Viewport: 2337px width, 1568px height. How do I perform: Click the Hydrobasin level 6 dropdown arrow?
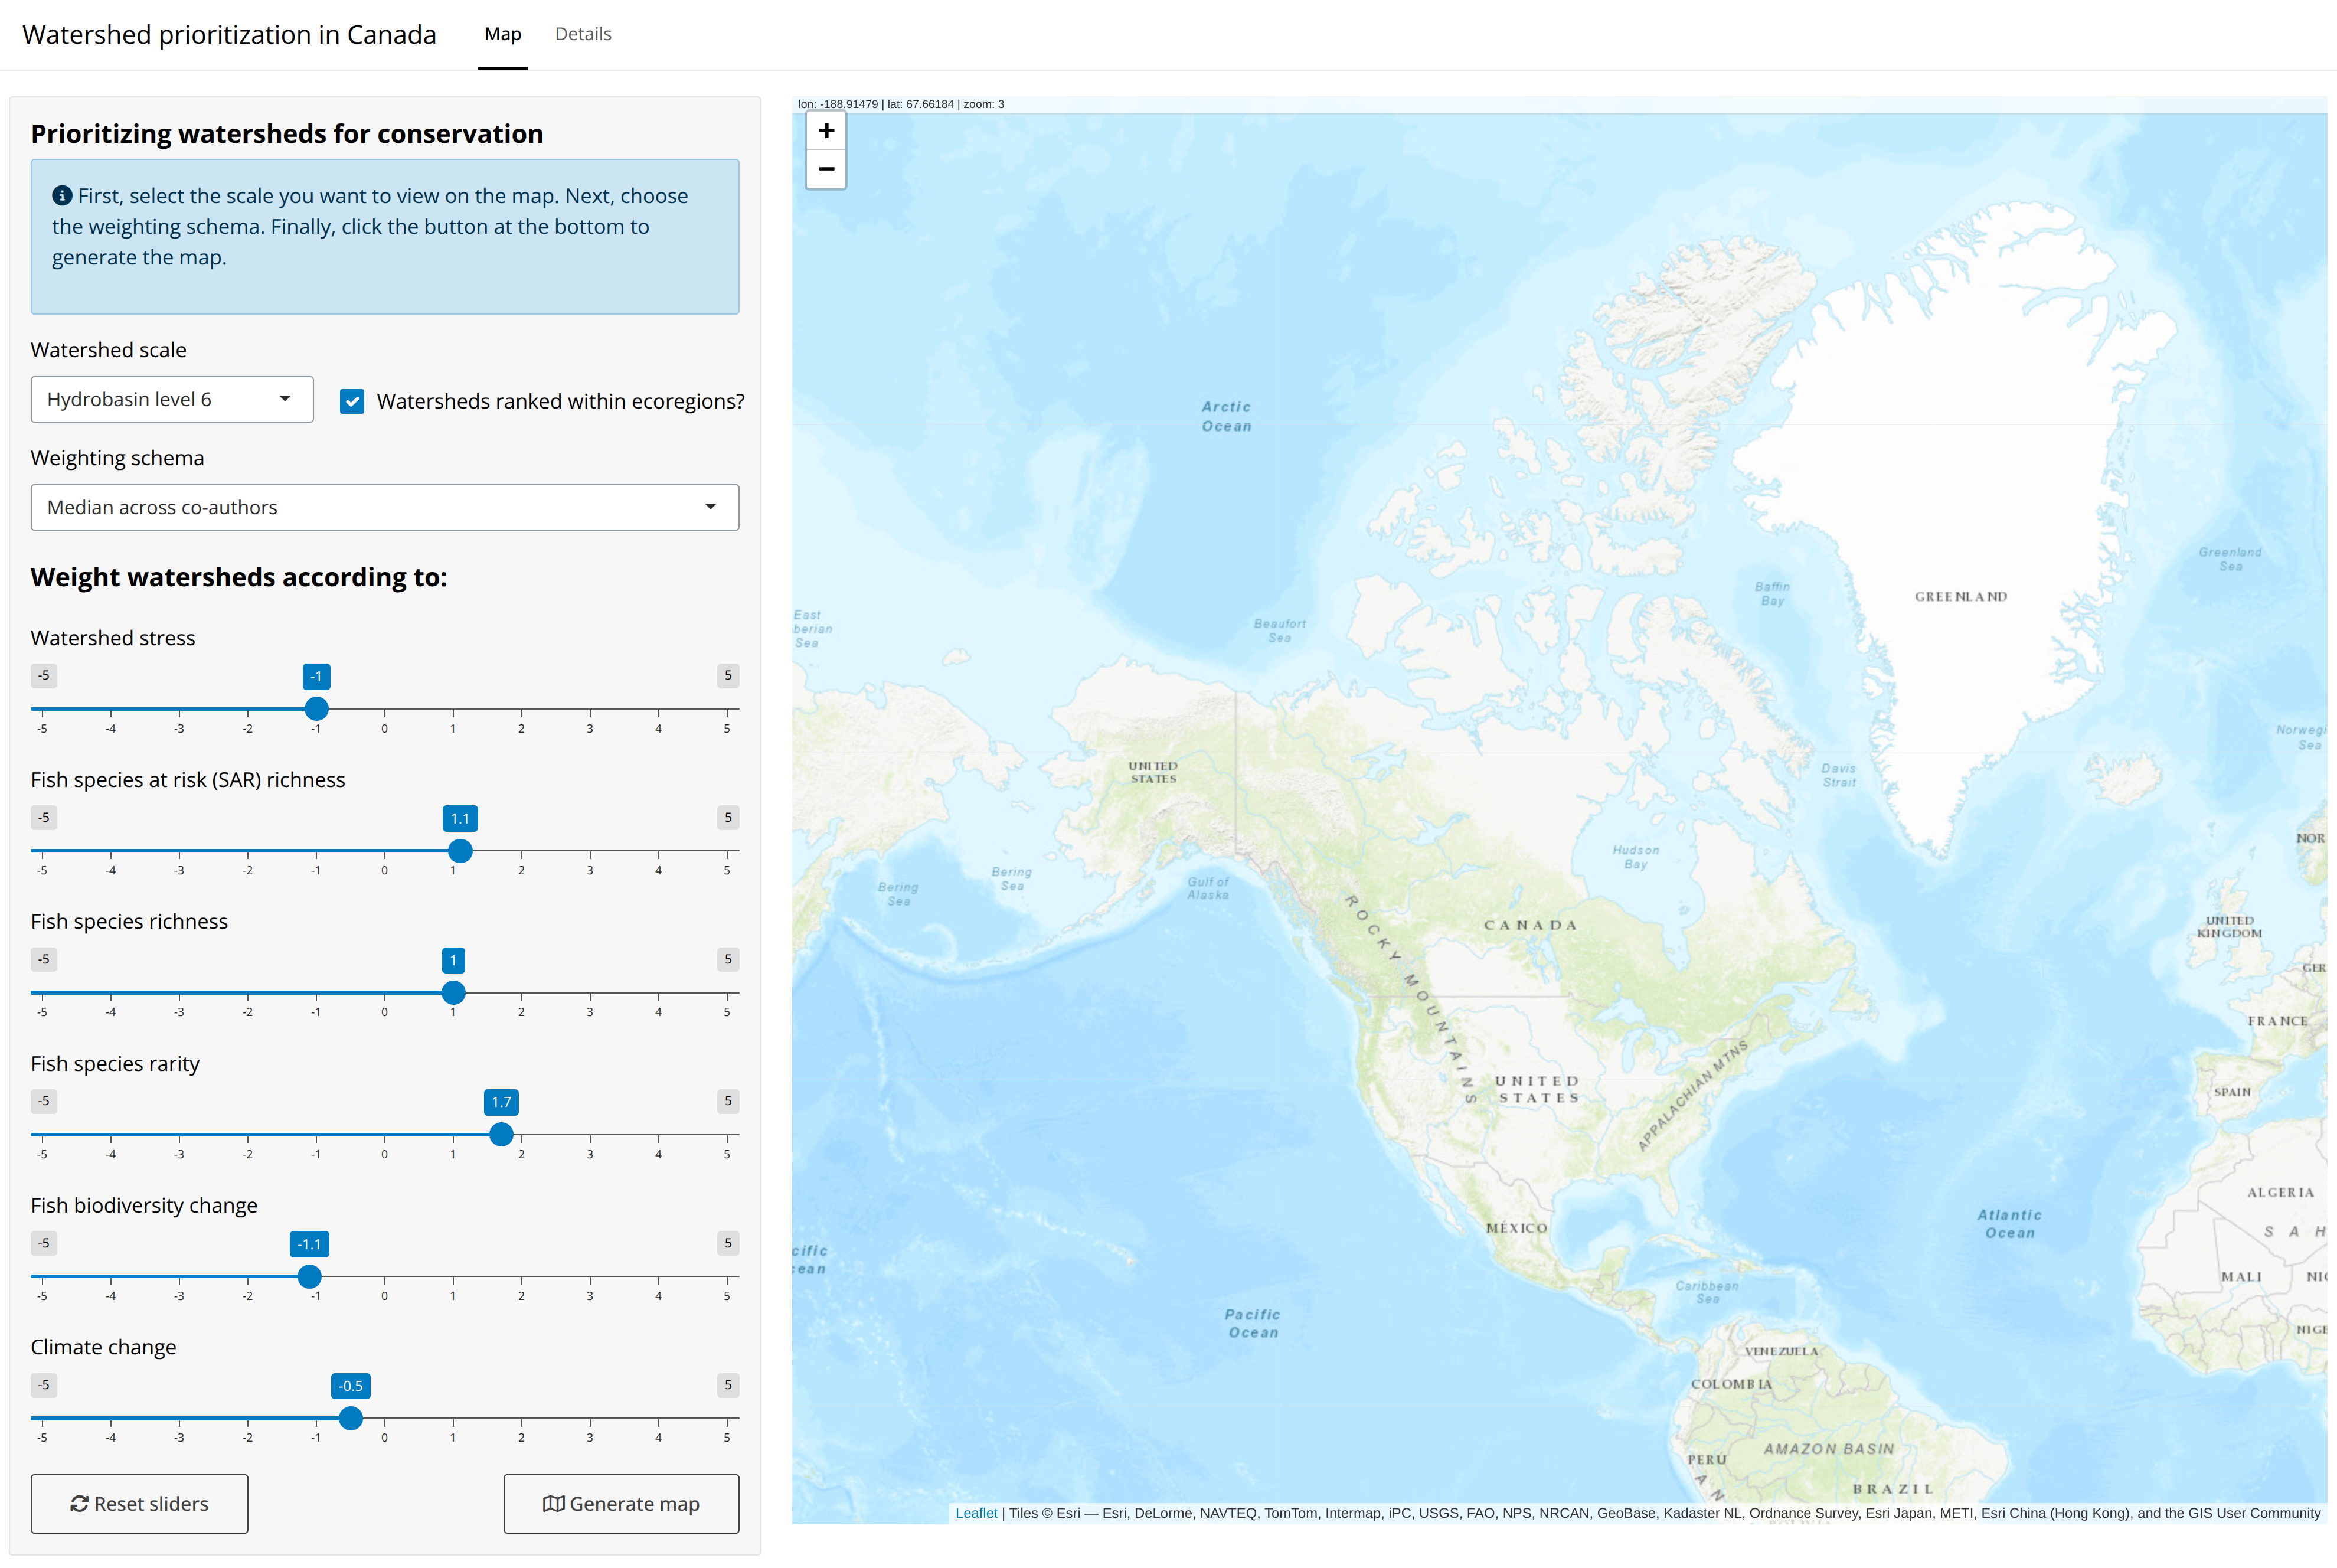tap(285, 399)
